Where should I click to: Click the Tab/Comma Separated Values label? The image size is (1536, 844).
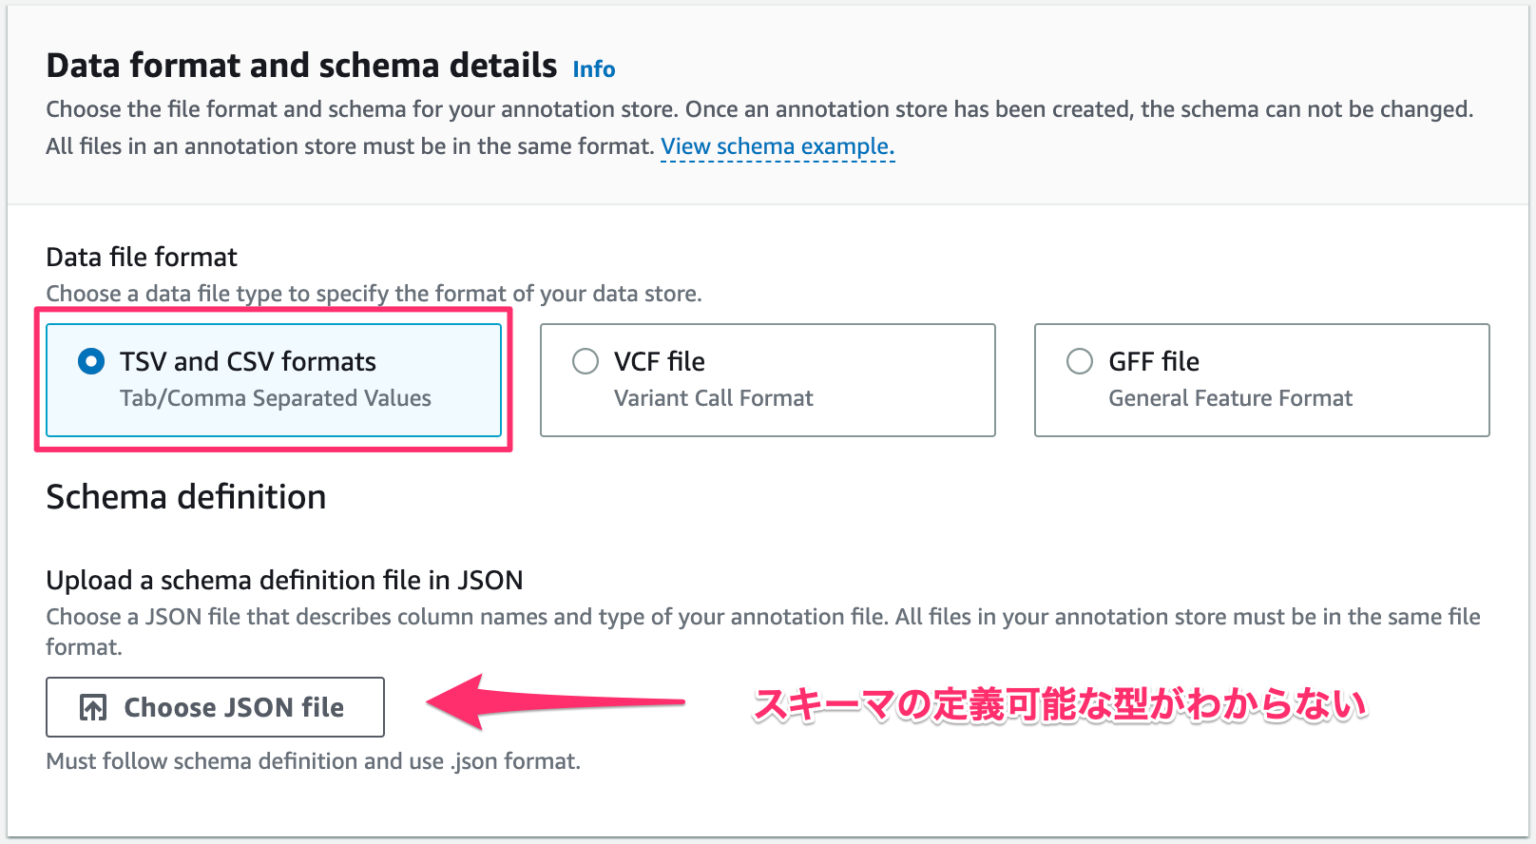point(276,397)
